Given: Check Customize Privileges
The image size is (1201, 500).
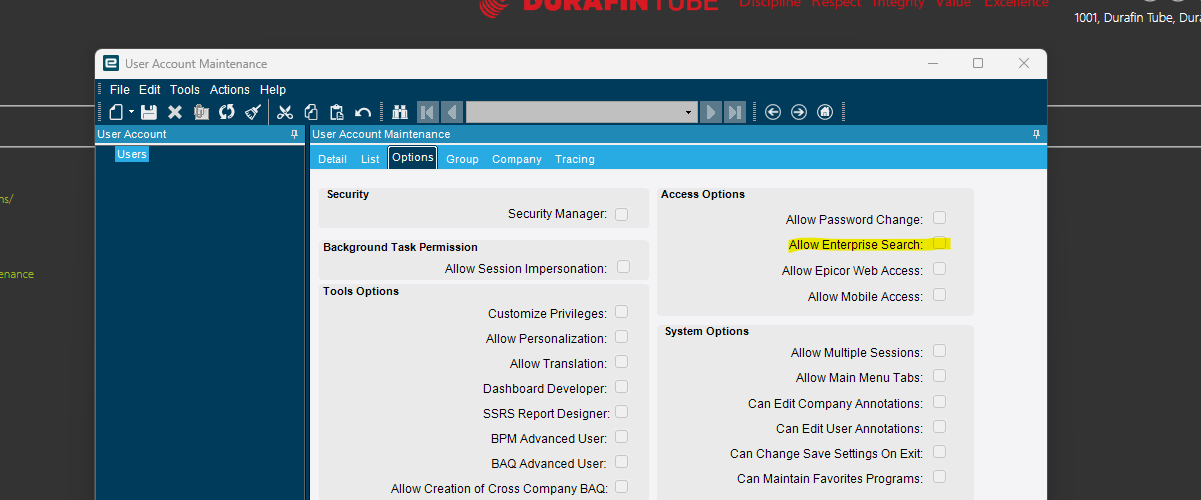Looking at the screenshot, I should point(622,312).
